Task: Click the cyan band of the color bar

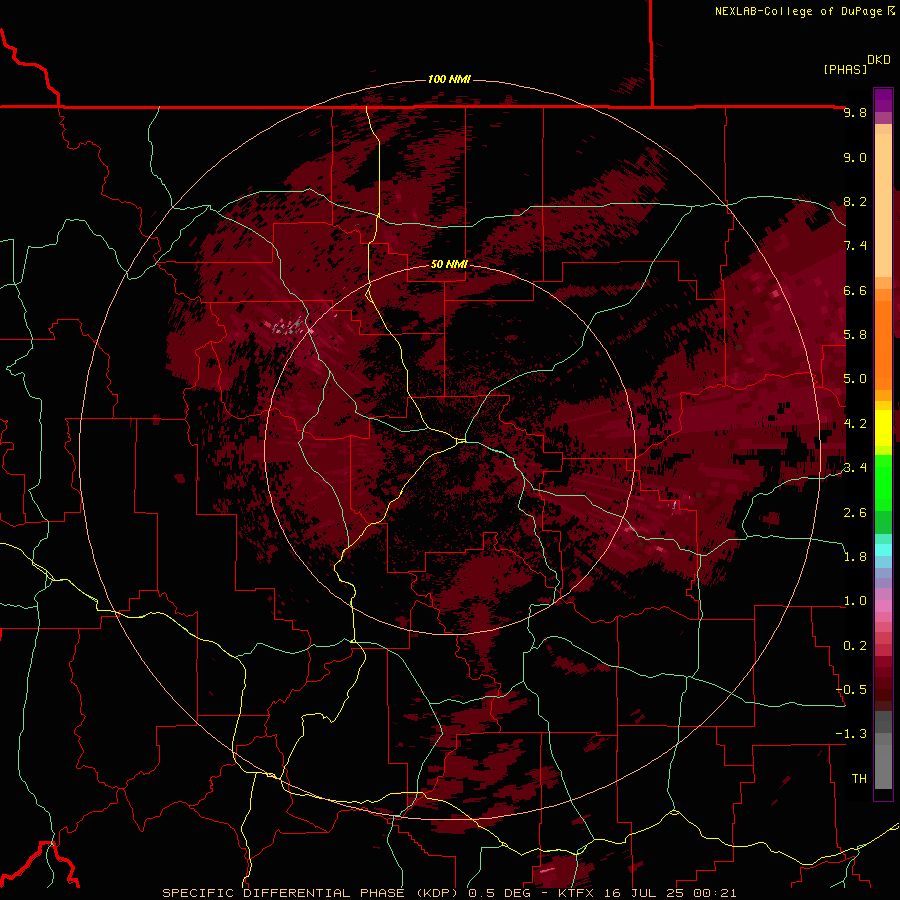Action: 883,550
